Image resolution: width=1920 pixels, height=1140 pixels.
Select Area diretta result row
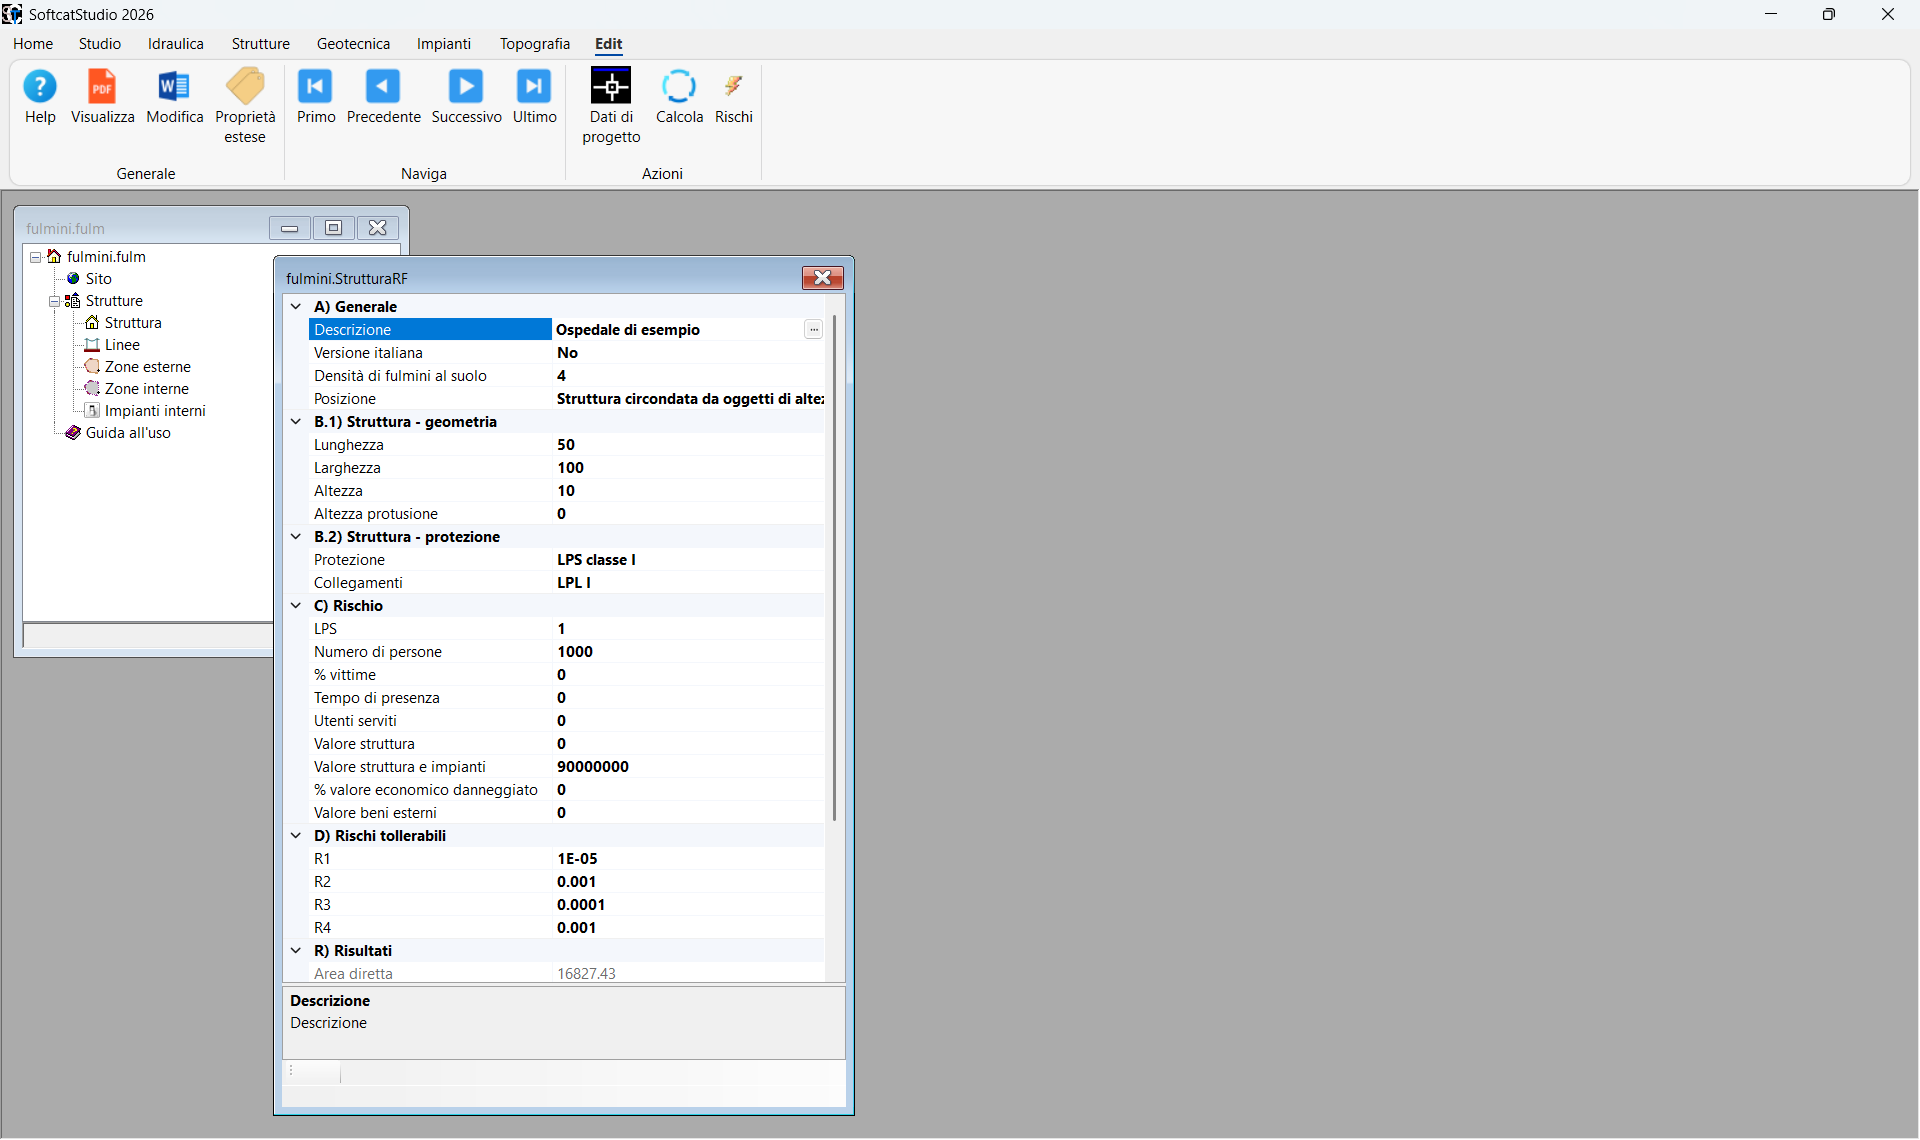coord(567,973)
